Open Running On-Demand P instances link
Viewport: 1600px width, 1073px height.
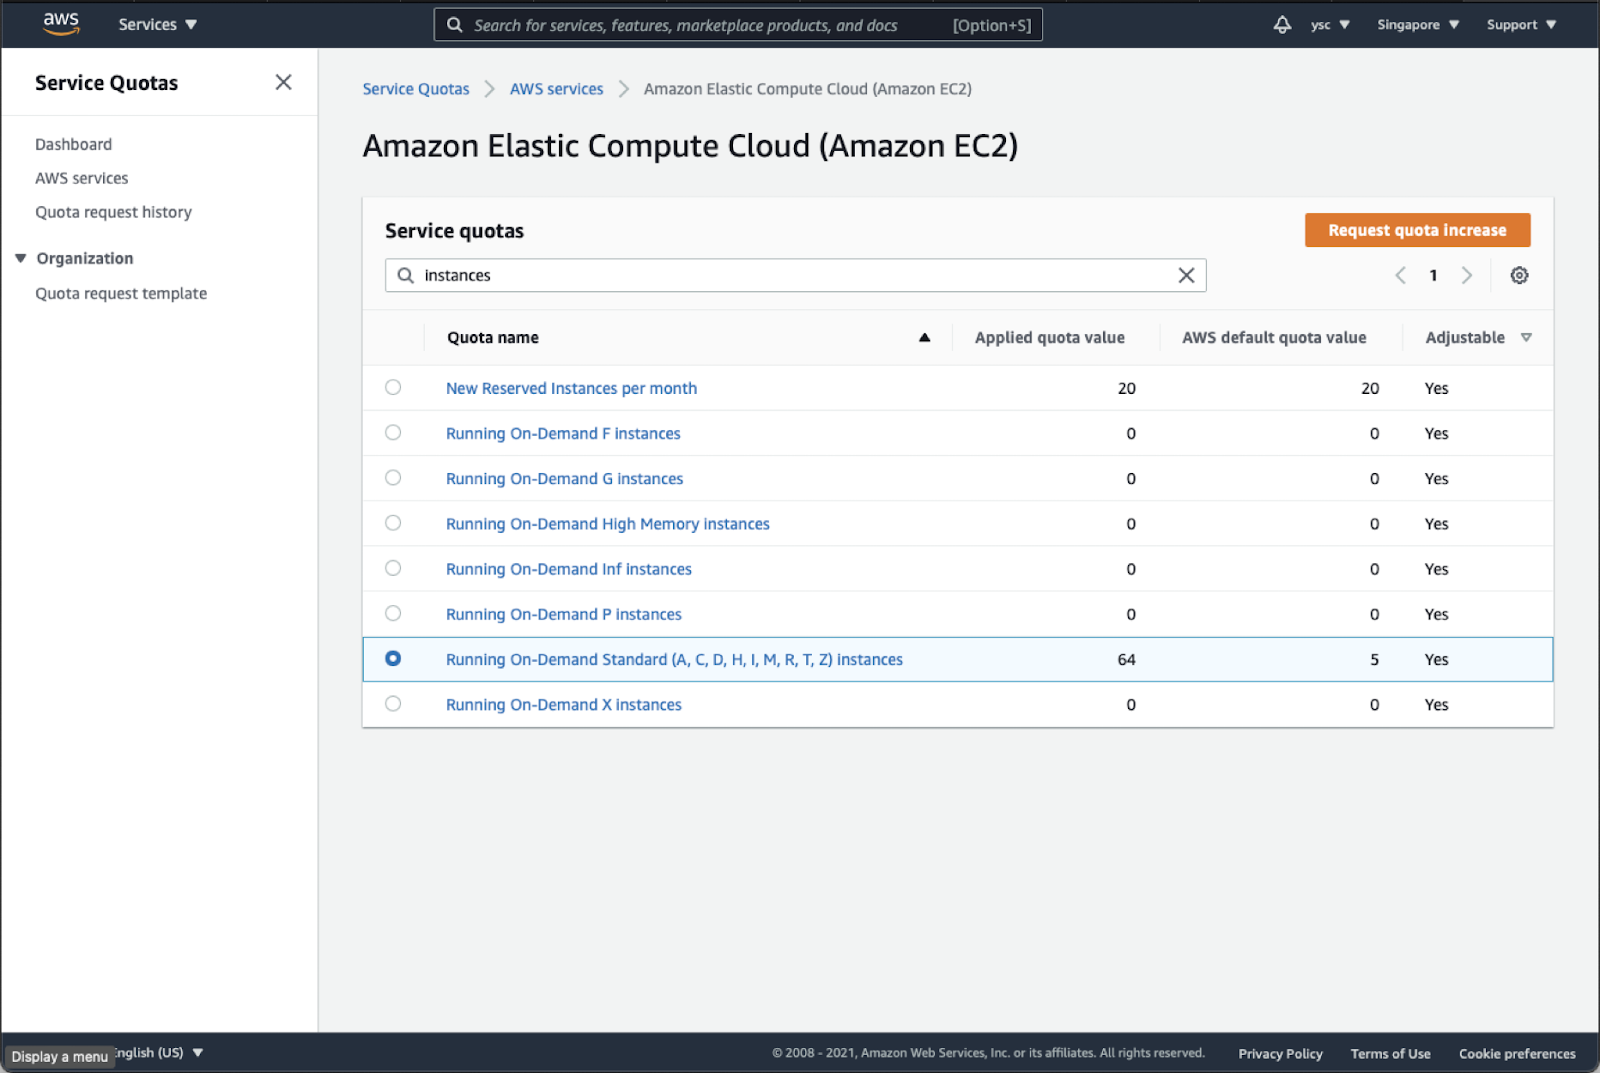[x=563, y=614]
